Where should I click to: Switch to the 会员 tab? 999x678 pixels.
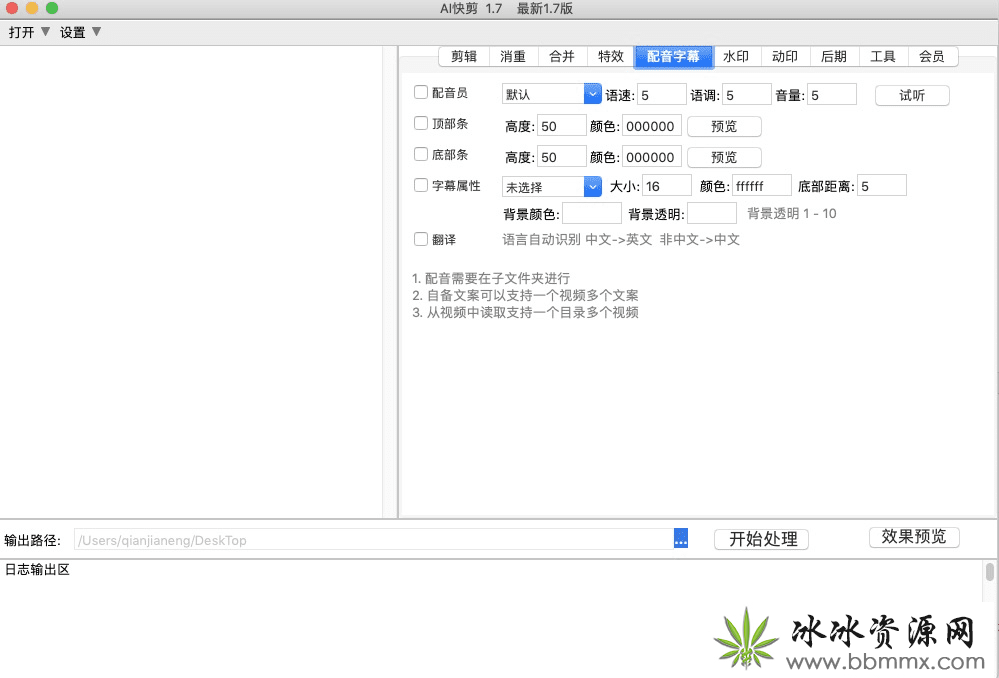tap(931, 57)
